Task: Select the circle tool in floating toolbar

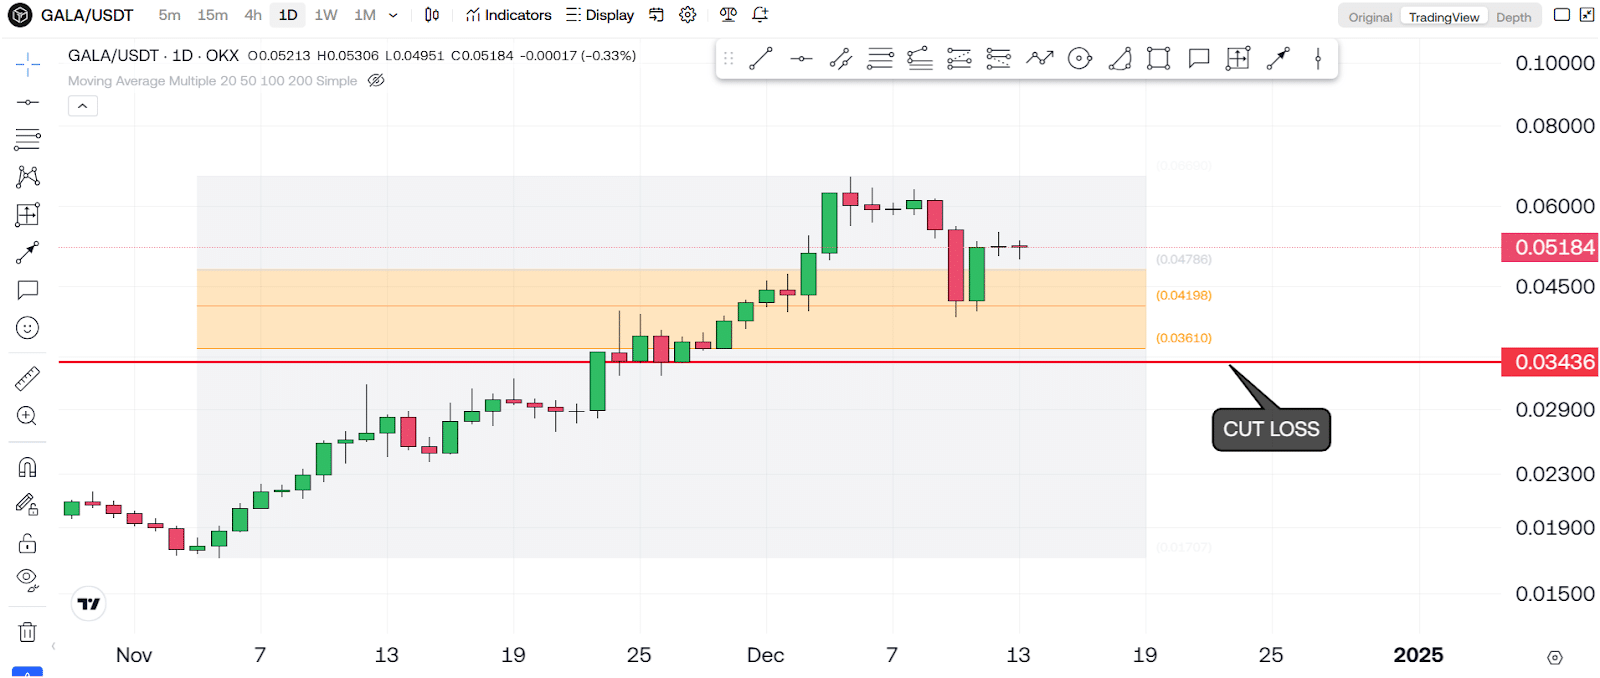Action: [x=1080, y=59]
